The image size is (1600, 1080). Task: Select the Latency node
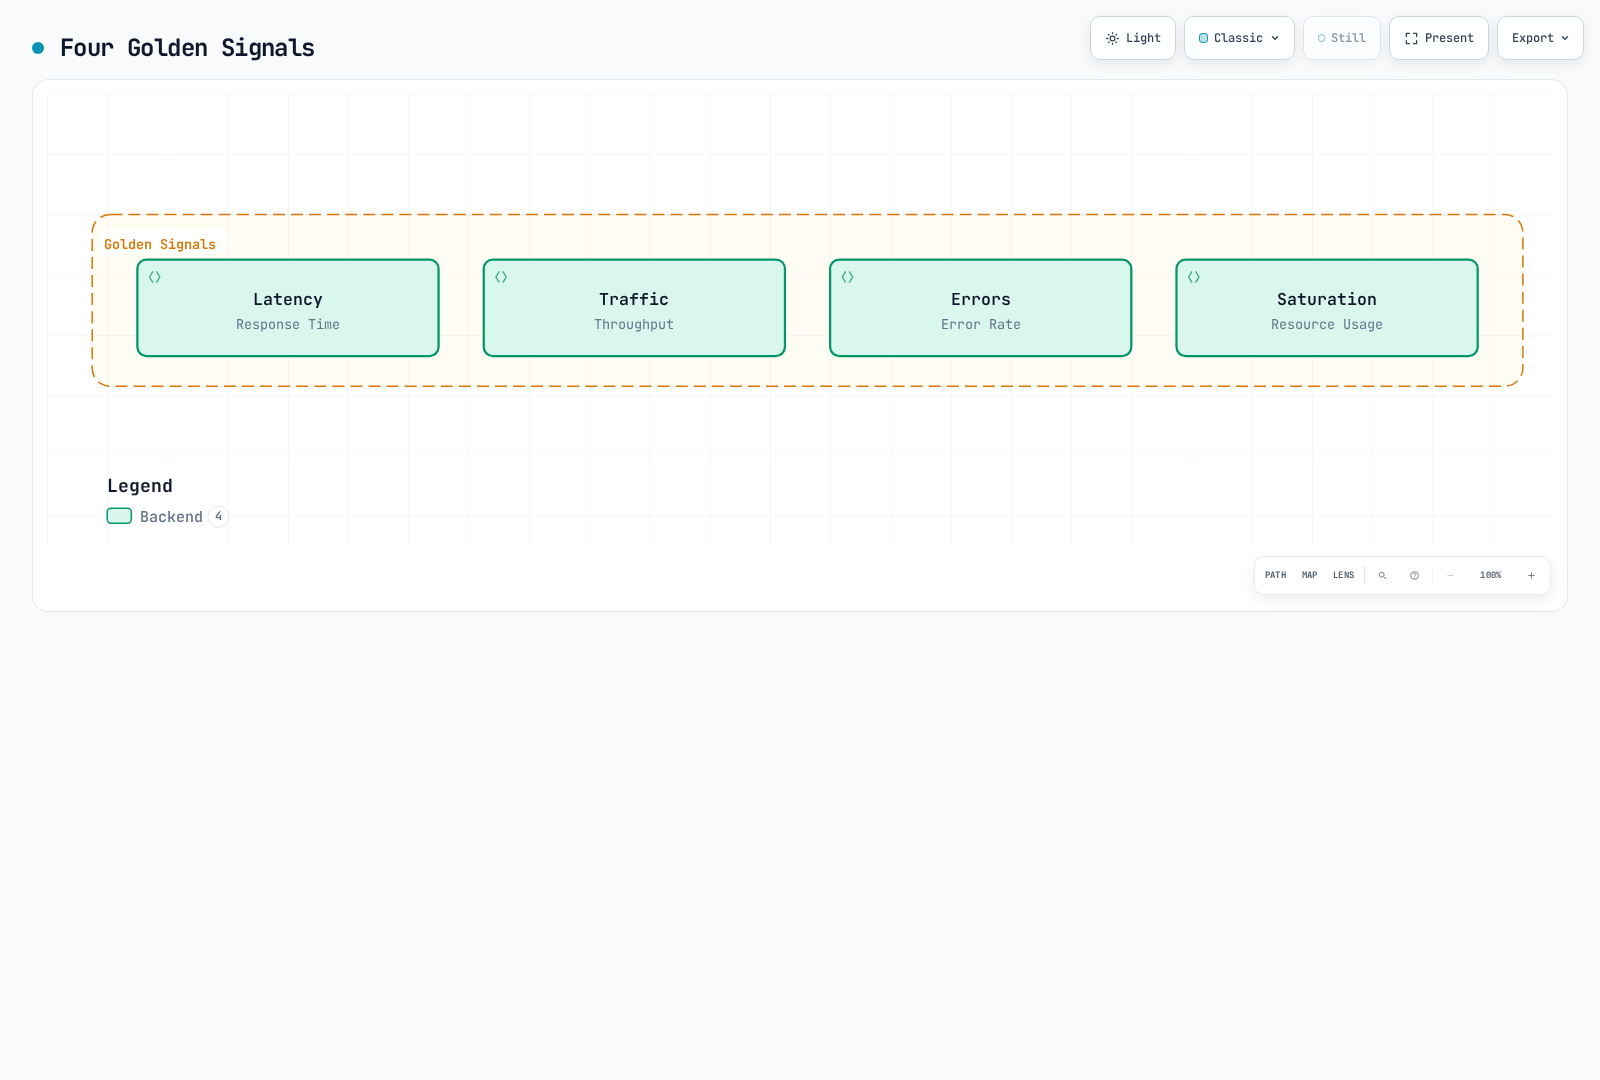tap(288, 308)
